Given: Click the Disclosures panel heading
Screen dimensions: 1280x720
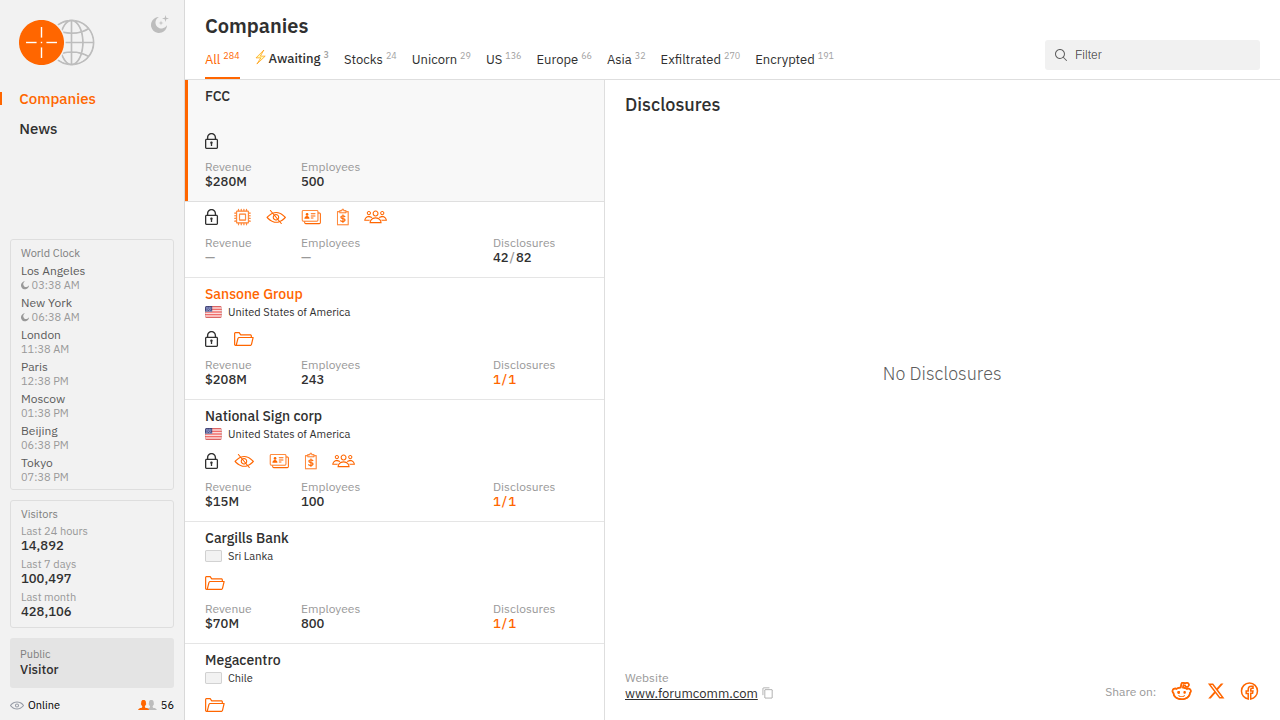Looking at the screenshot, I should pyautogui.click(x=672, y=105).
